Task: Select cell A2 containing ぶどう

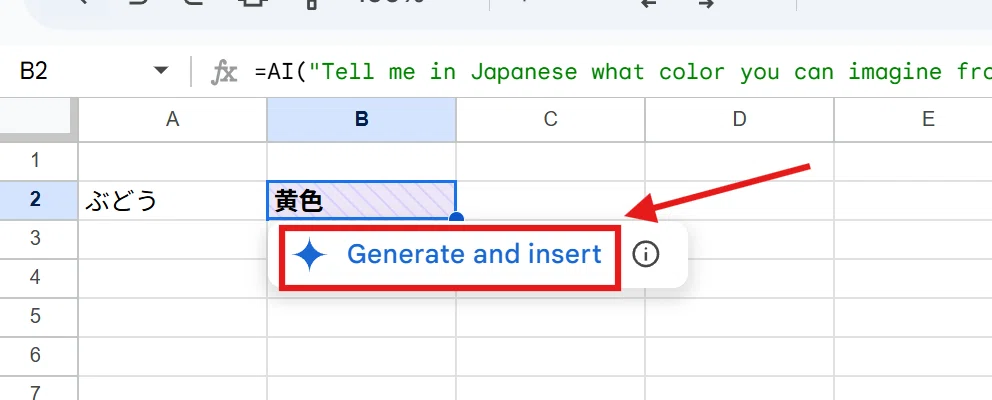Action: point(172,201)
